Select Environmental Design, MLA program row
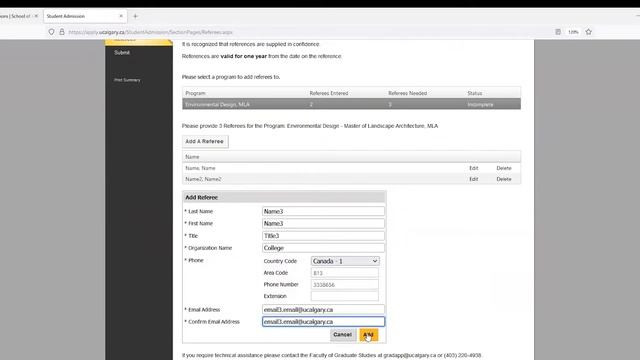 [351, 104]
